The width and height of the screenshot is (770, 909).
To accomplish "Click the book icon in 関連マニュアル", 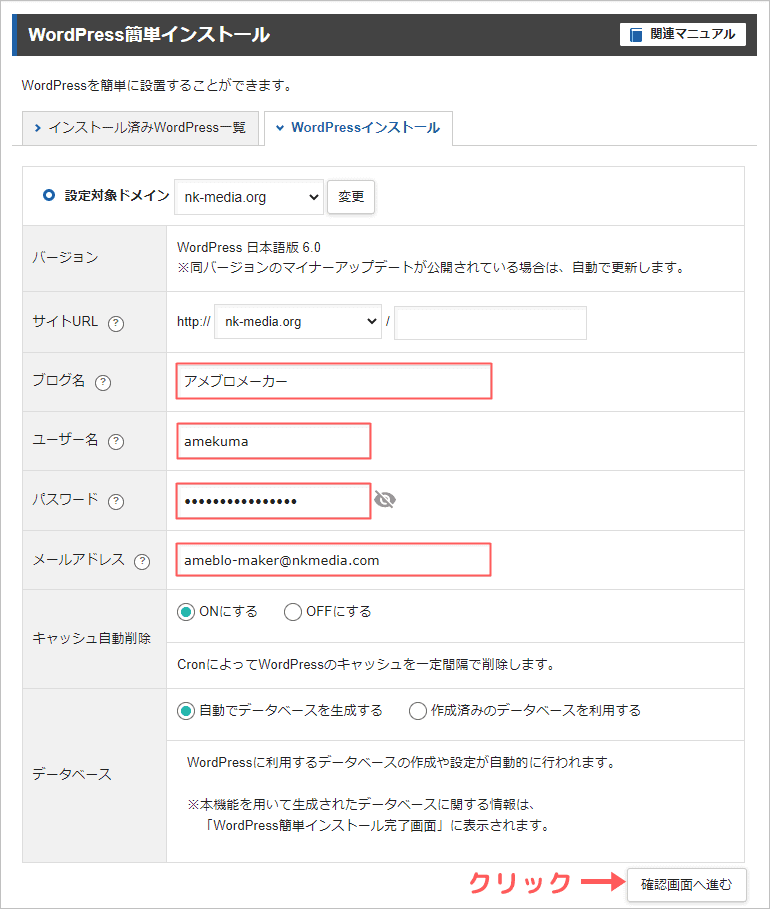I will point(636,35).
